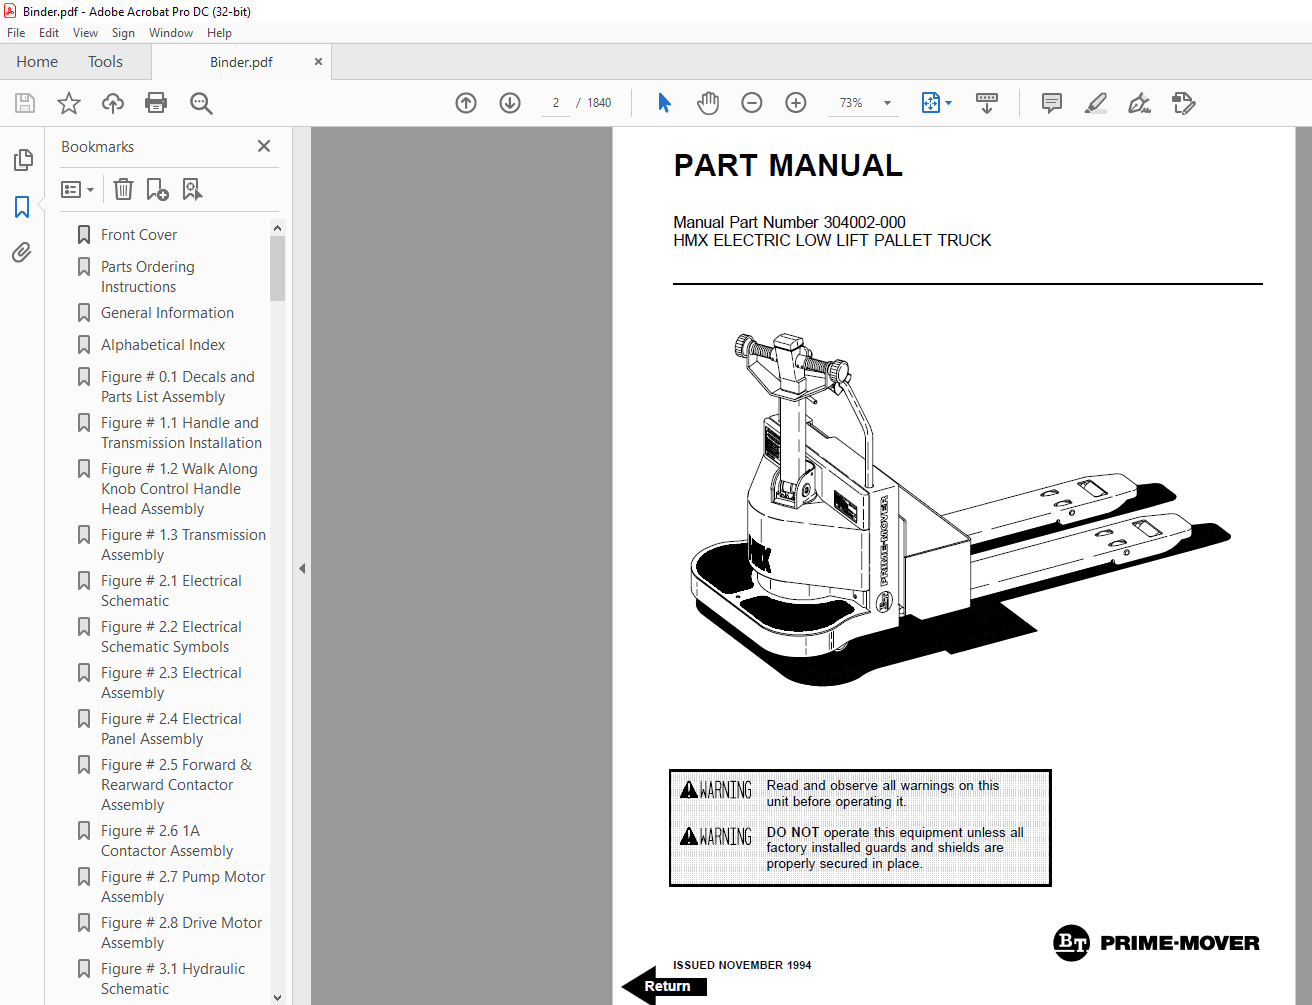Click the Return arrow link
This screenshot has width=1312, height=1005.
[x=664, y=986]
